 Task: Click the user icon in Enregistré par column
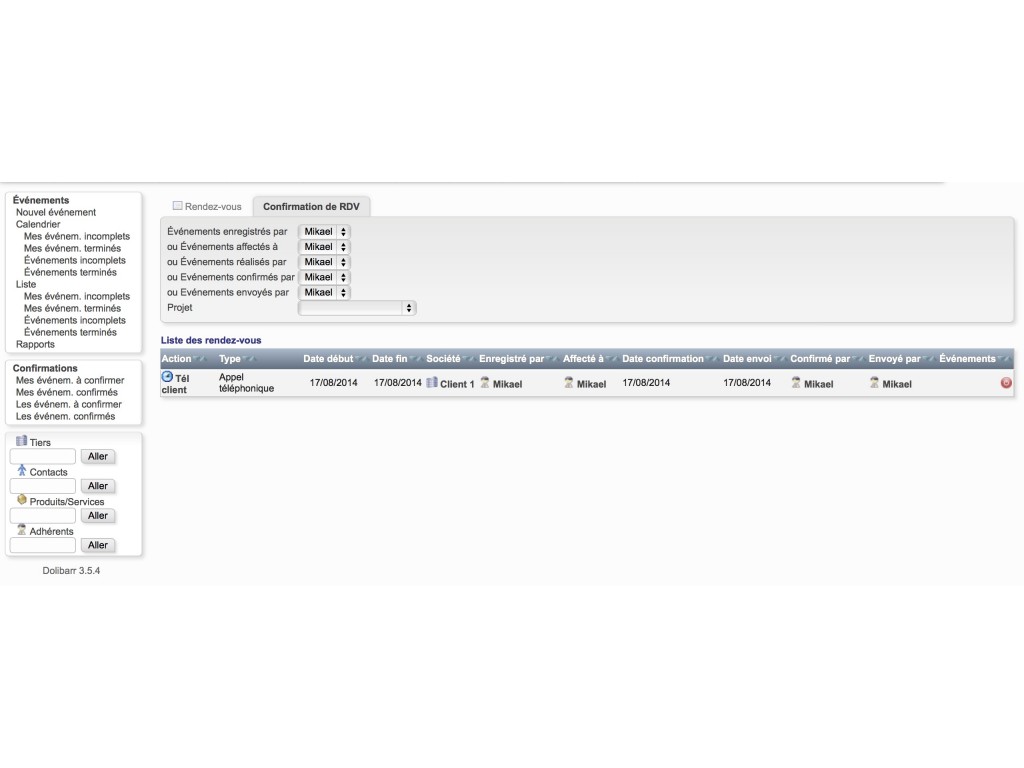[x=485, y=383]
